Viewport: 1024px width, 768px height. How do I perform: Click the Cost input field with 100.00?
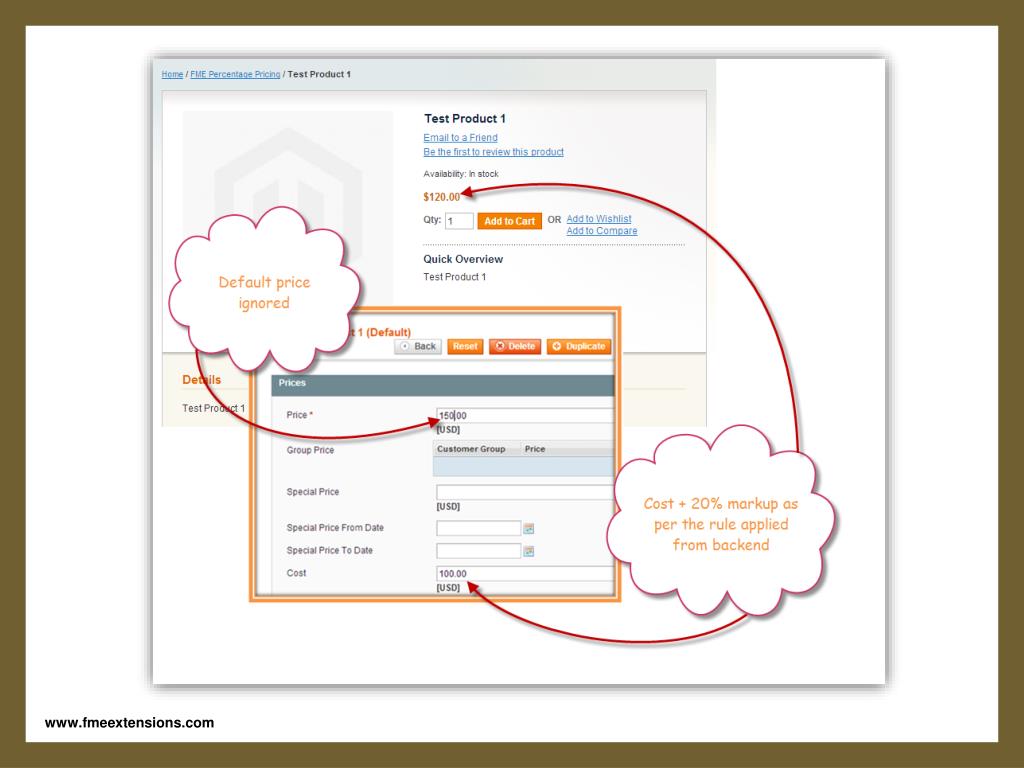(x=525, y=573)
